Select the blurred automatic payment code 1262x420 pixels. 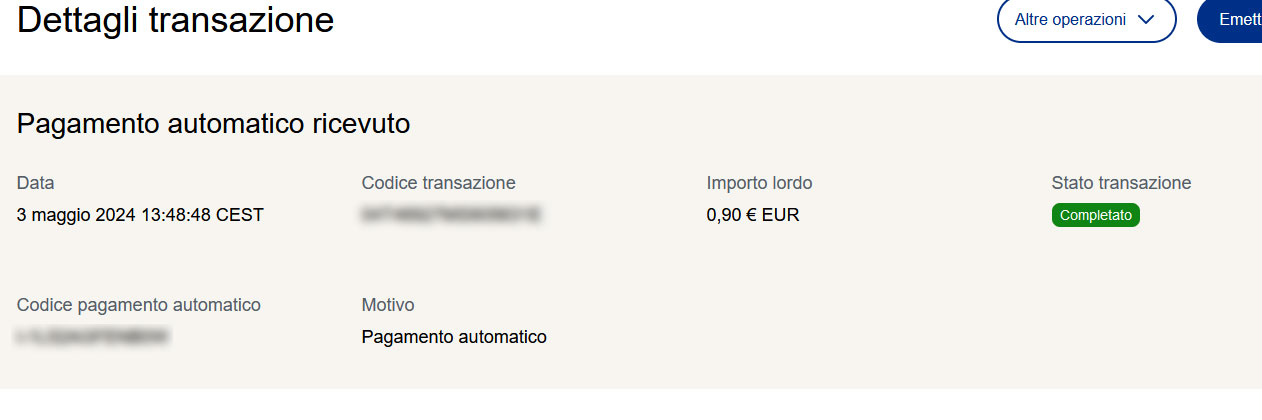[92, 337]
